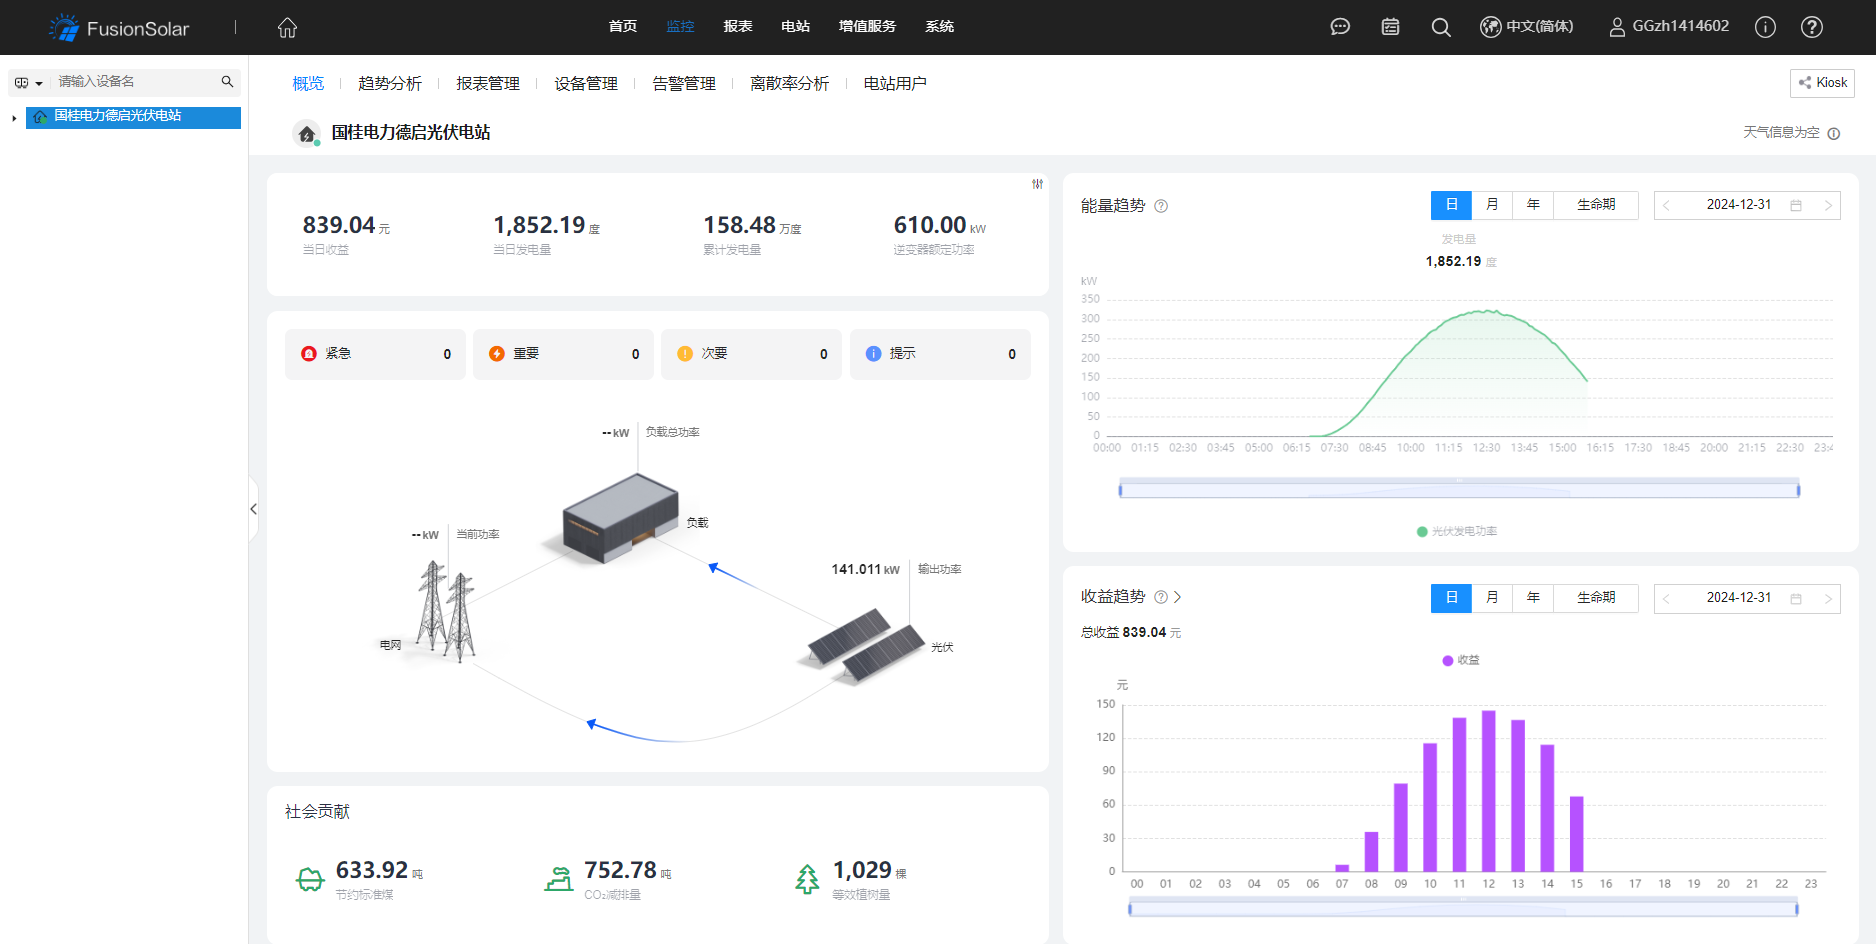The height and width of the screenshot is (944, 1876).
Task: Click the 收益趋势 chart zoom slider bar
Action: pyautogui.click(x=1462, y=908)
